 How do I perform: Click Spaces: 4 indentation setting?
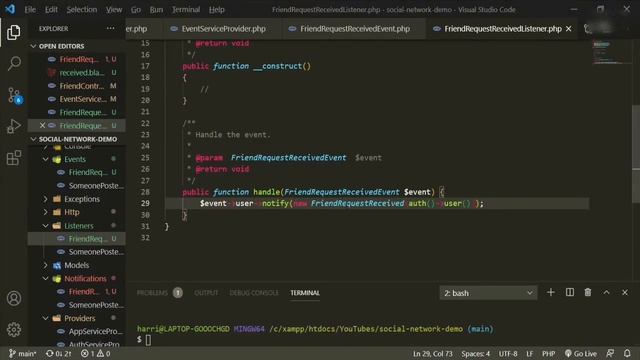pos(476,353)
